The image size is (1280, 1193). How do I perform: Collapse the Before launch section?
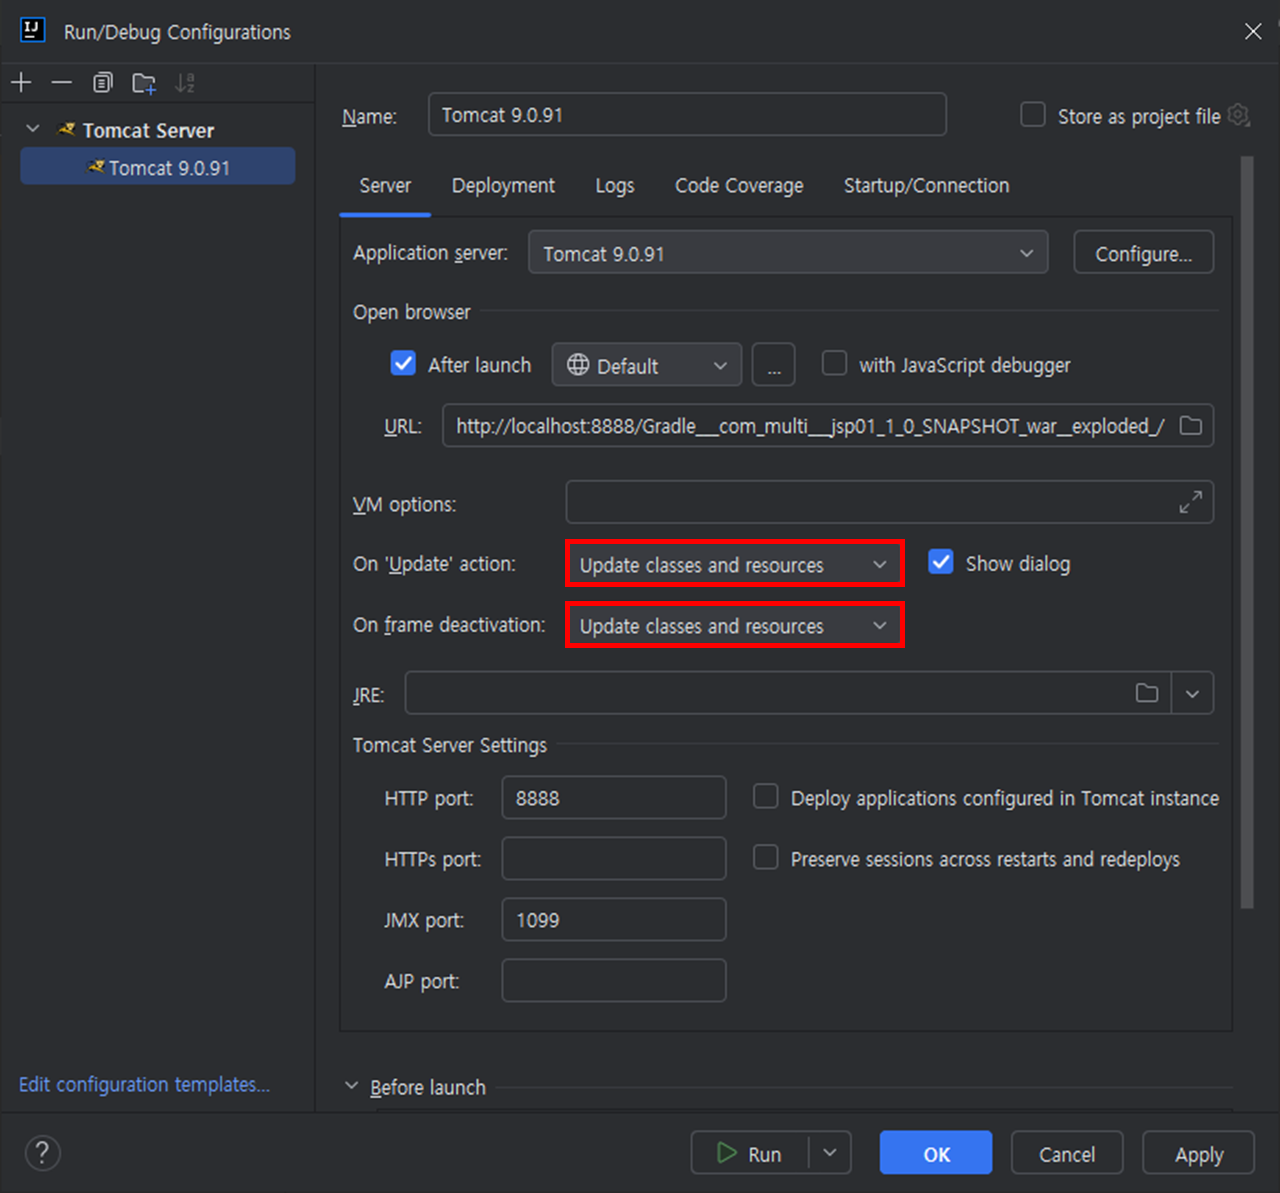[351, 1086]
